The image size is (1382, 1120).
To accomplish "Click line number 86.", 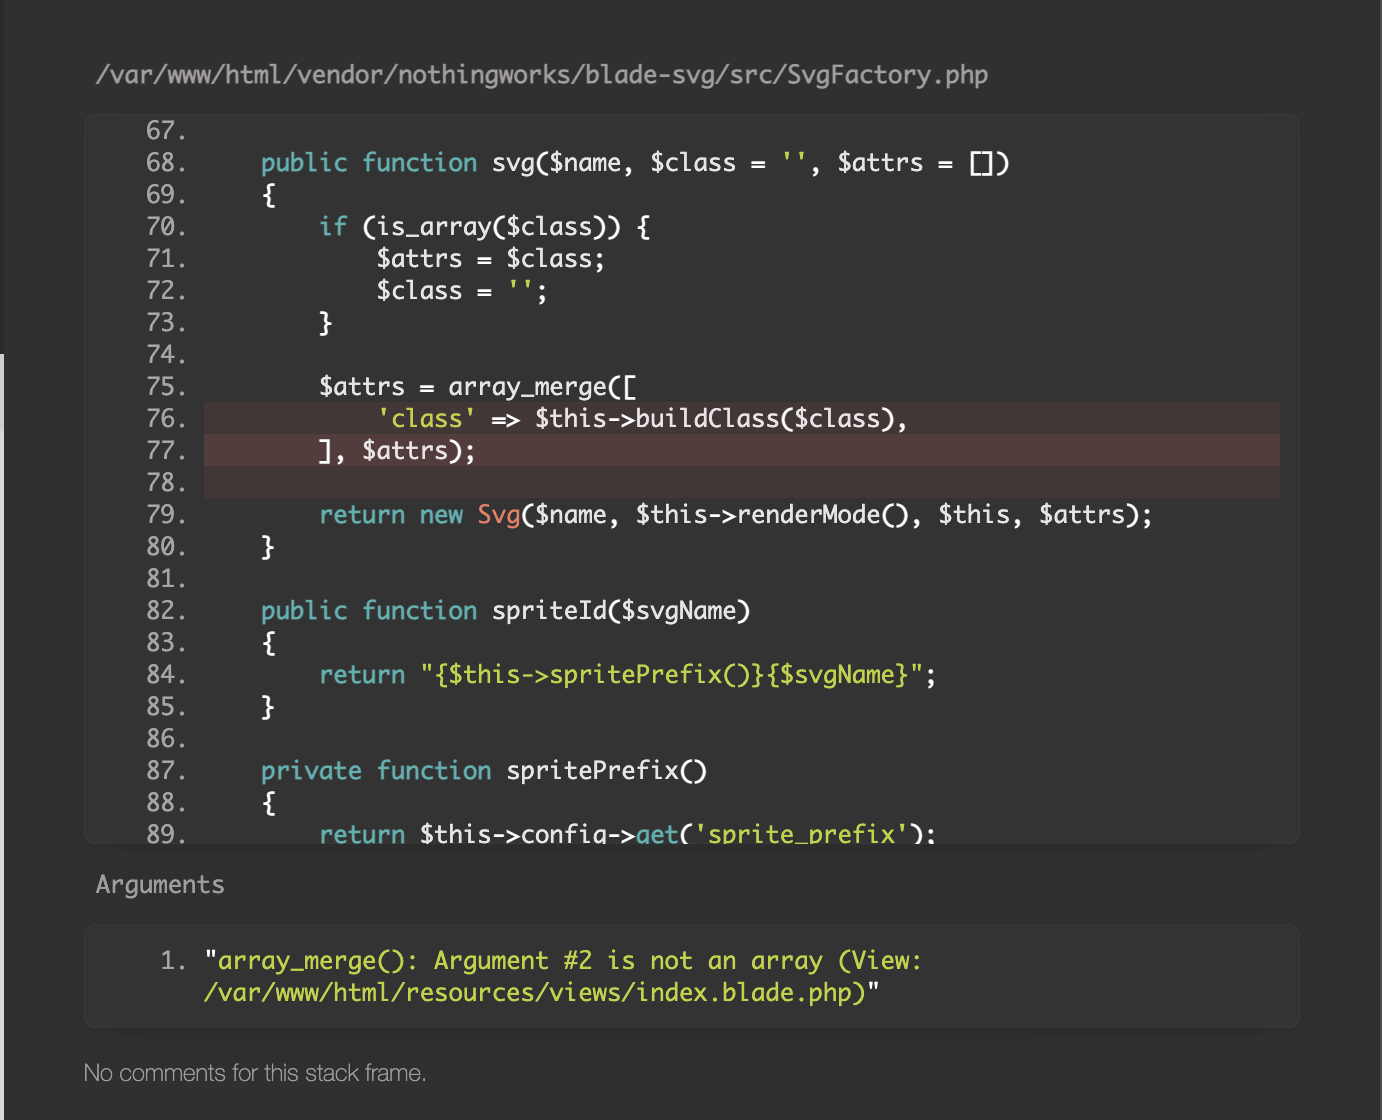I will (x=166, y=739).
